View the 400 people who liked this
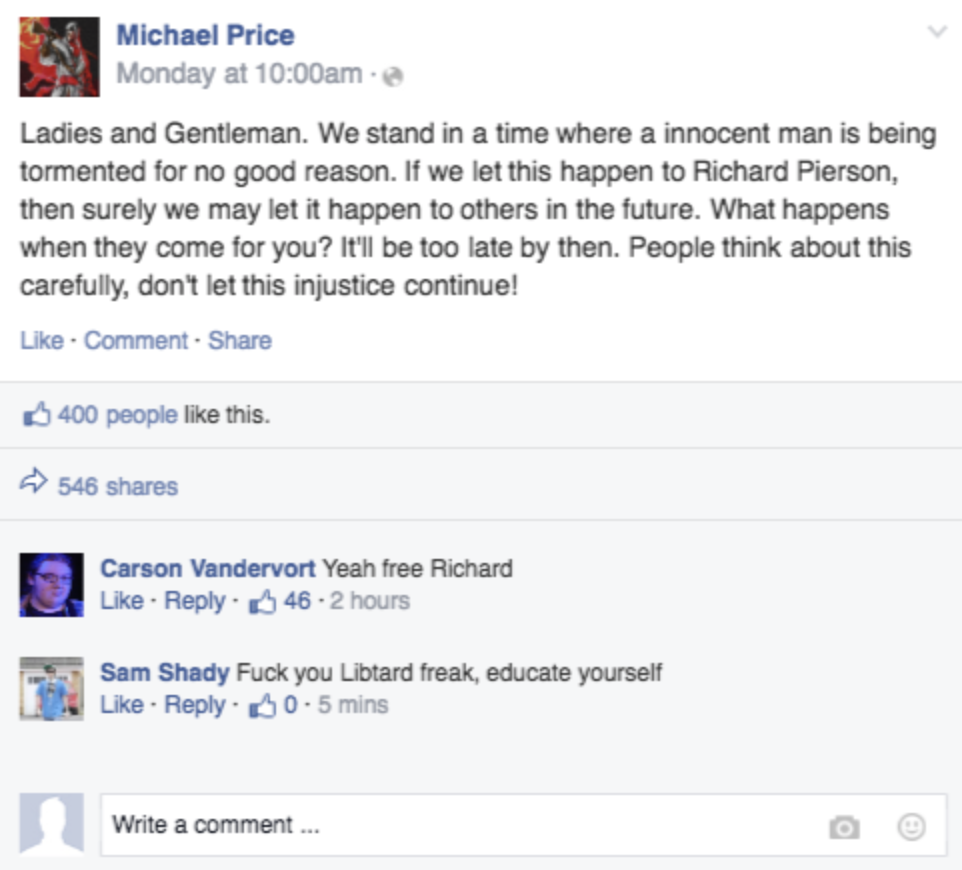Image resolution: width=962 pixels, height=870 pixels. click(118, 415)
